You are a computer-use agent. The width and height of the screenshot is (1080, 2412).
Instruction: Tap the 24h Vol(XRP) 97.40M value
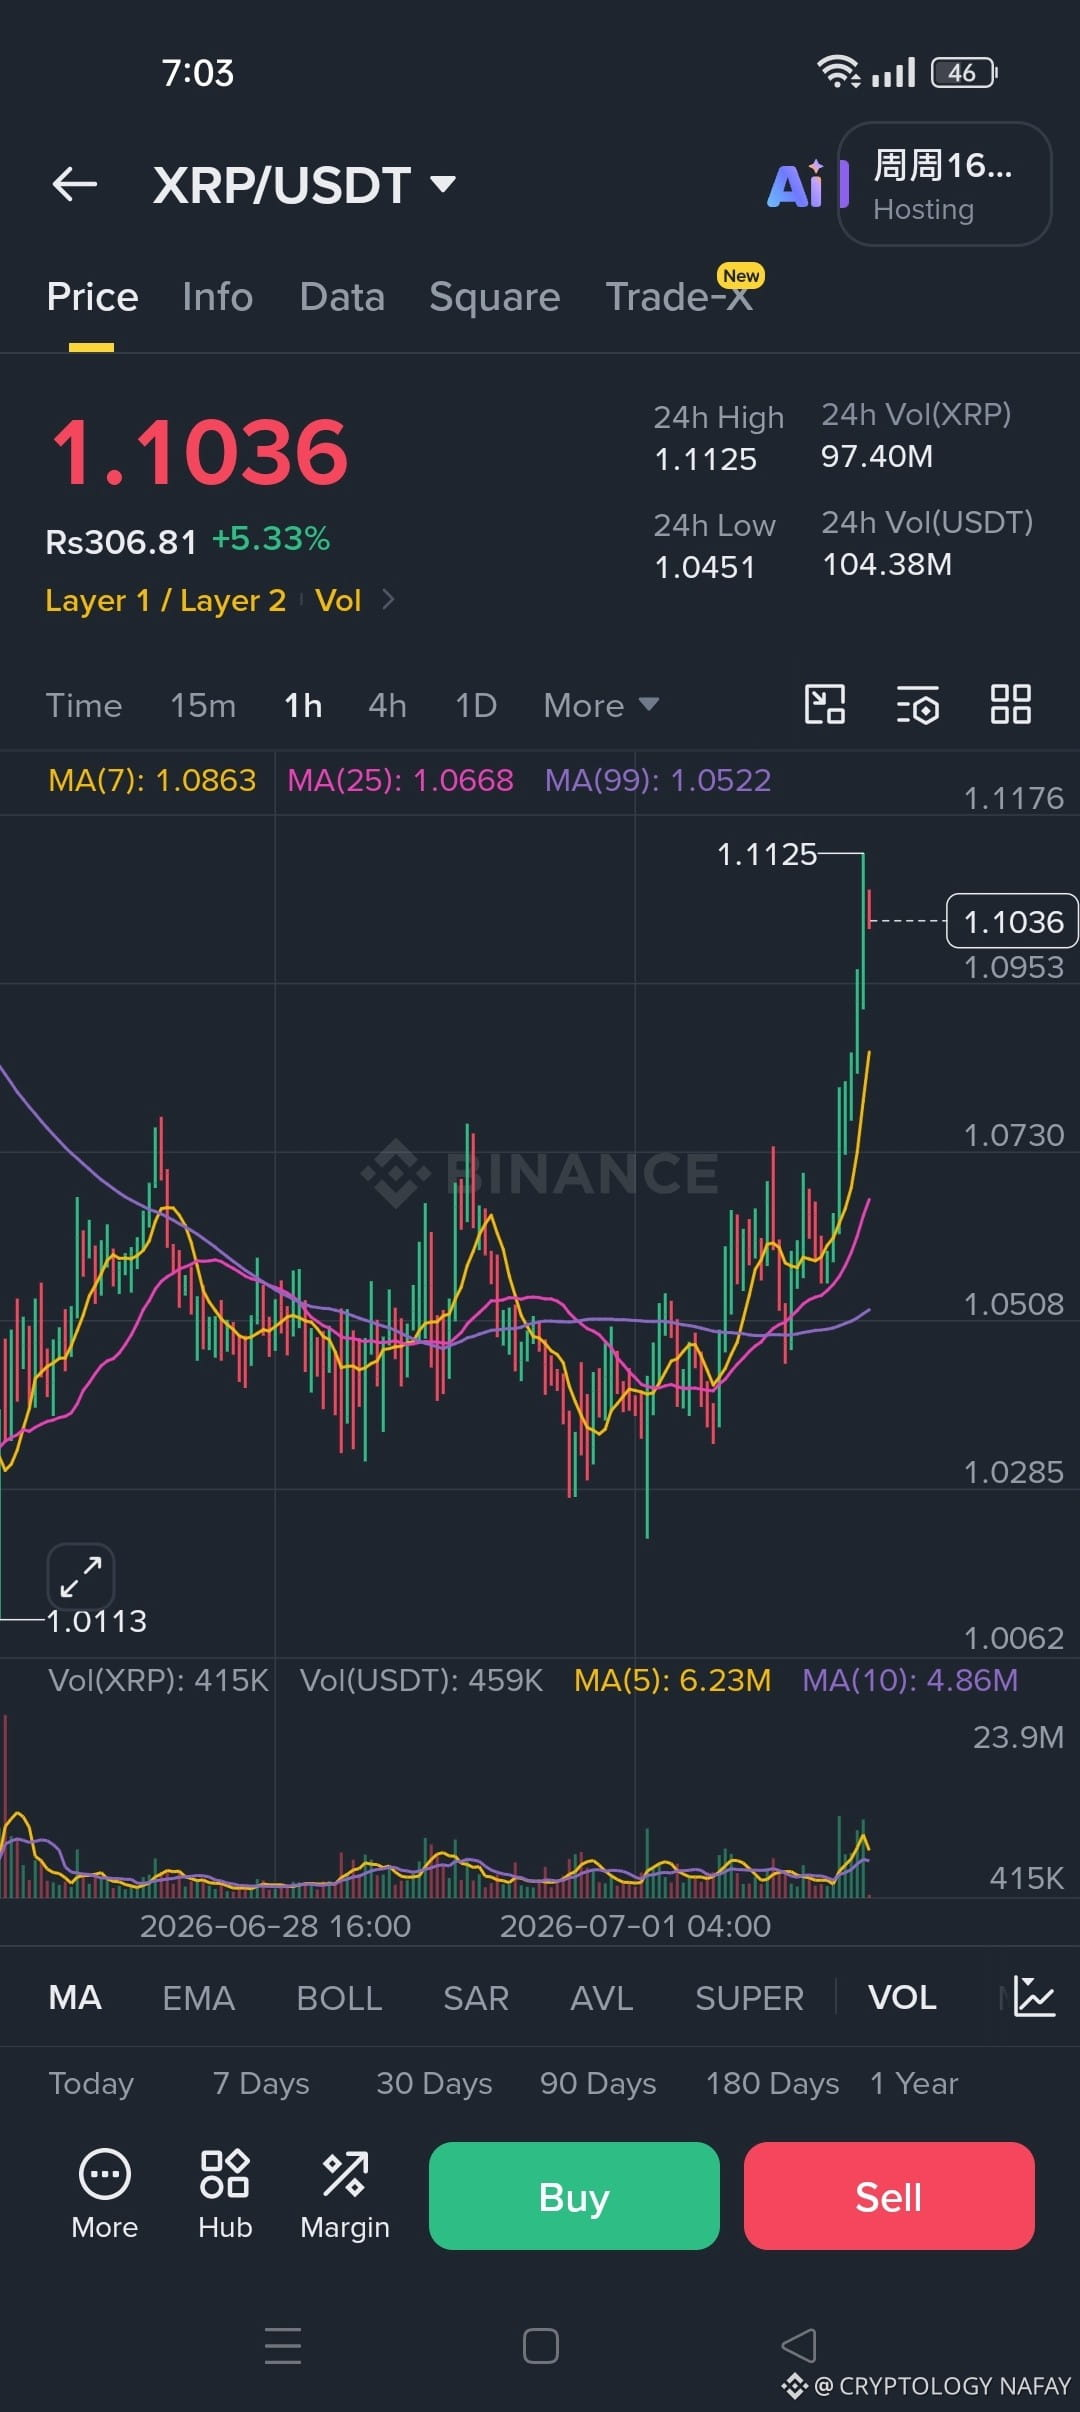coord(877,457)
